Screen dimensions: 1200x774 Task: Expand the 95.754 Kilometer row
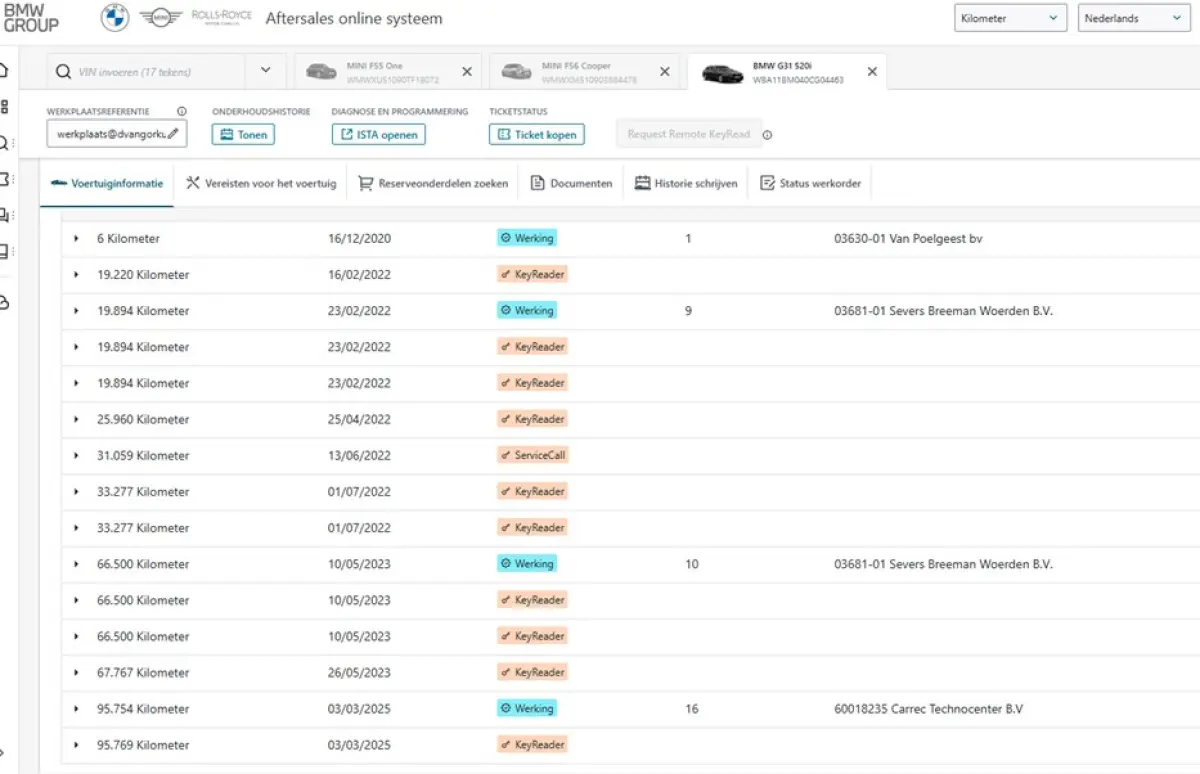(76, 709)
